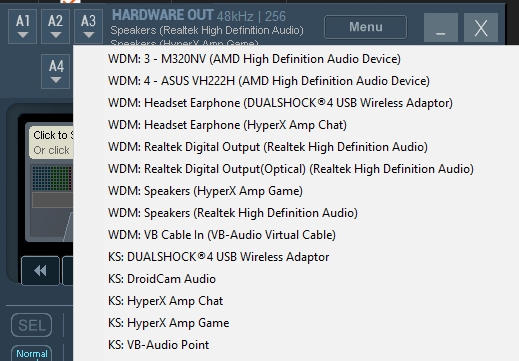The width and height of the screenshot is (519, 361).
Task: Toggle the Normal mode button
Action: click(x=32, y=354)
